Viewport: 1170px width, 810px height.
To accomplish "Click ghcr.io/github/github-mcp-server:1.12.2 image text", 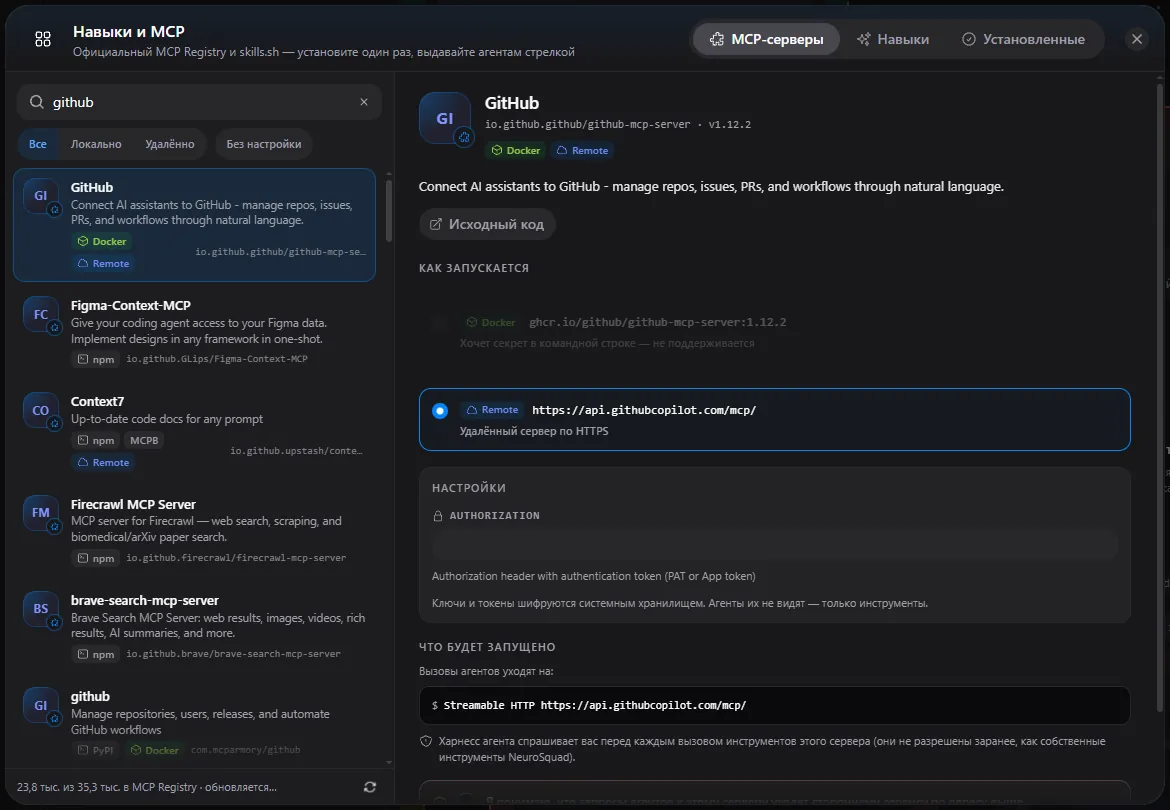I will tap(657, 323).
